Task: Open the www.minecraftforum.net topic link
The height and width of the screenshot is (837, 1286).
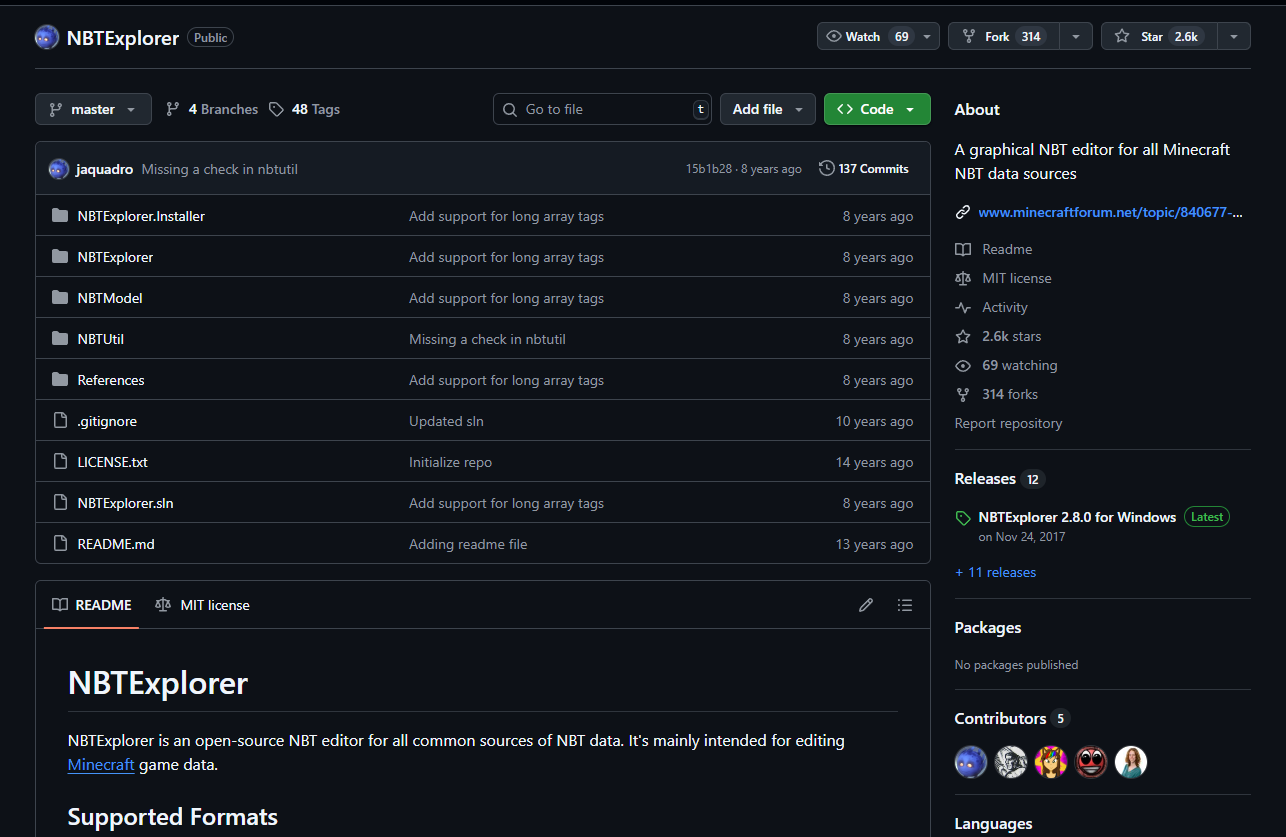Action: tap(1110, 212)
